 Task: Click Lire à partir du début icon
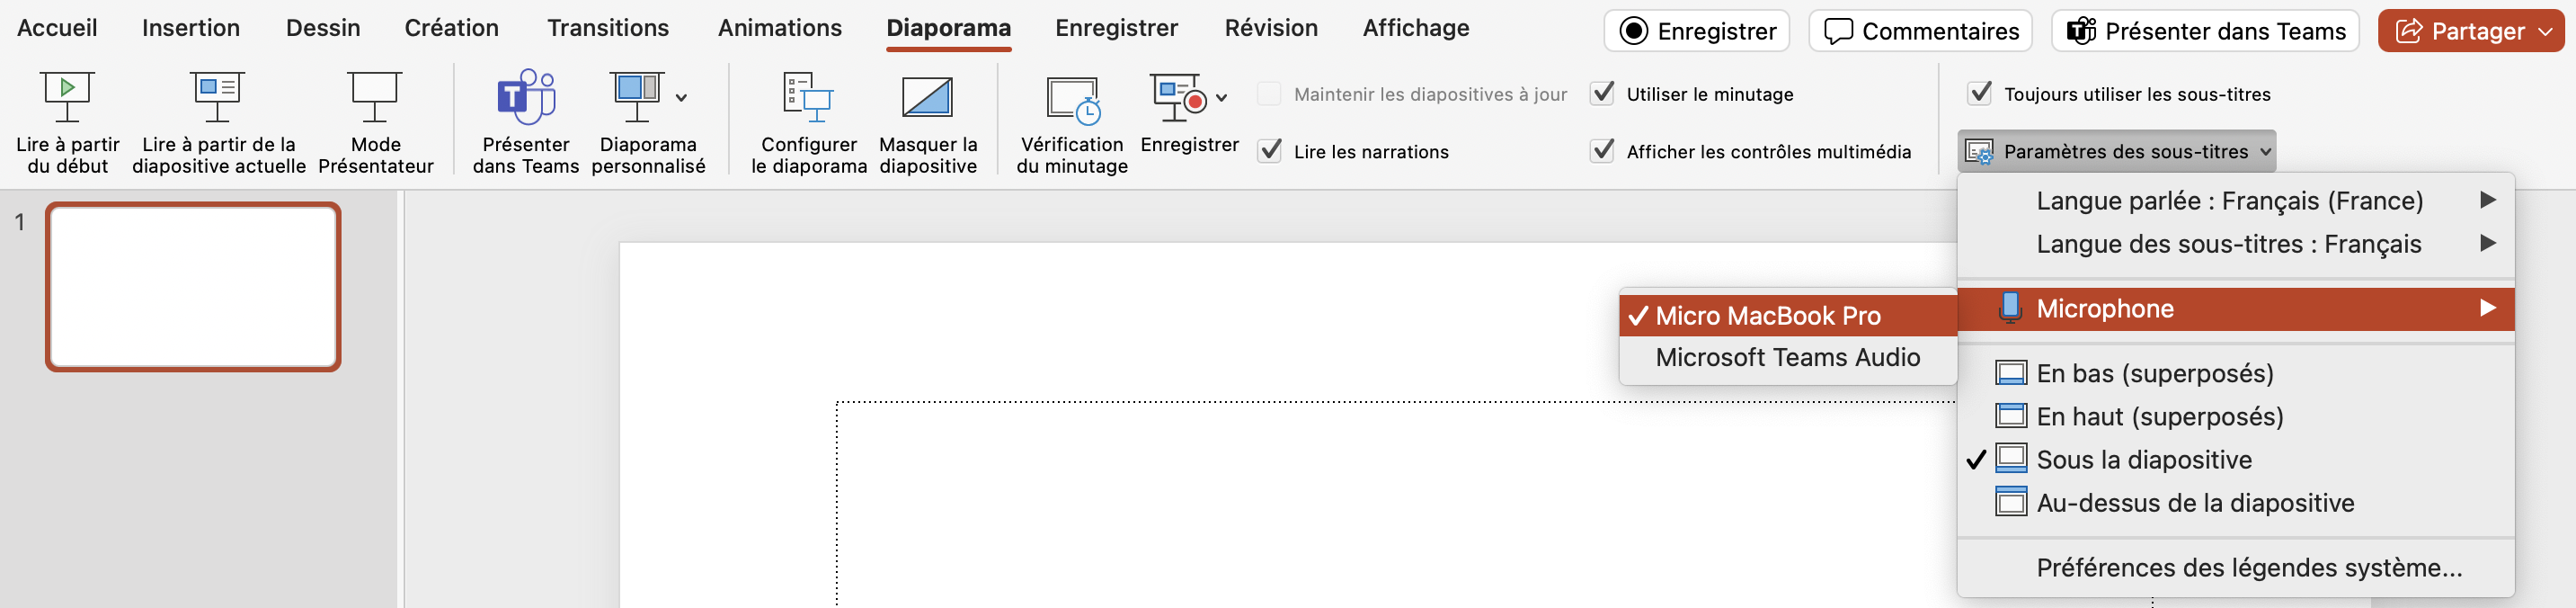[67, 98]
